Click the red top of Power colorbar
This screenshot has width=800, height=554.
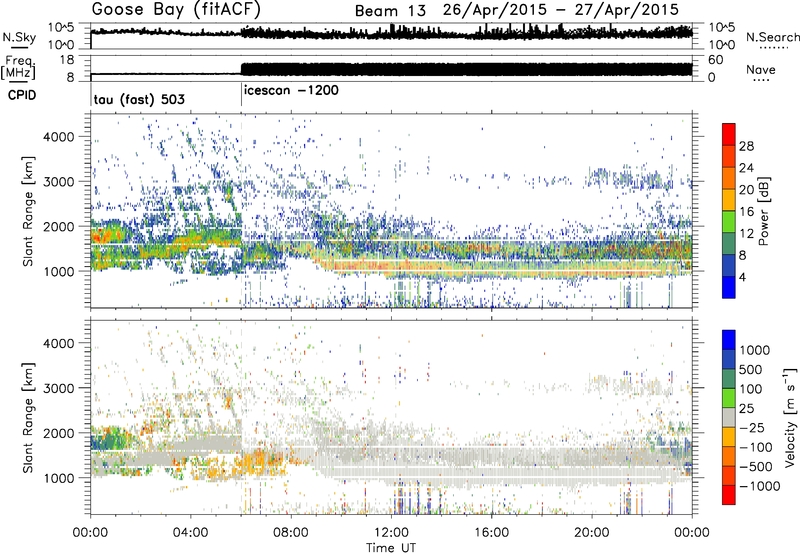tap(729, 134)
